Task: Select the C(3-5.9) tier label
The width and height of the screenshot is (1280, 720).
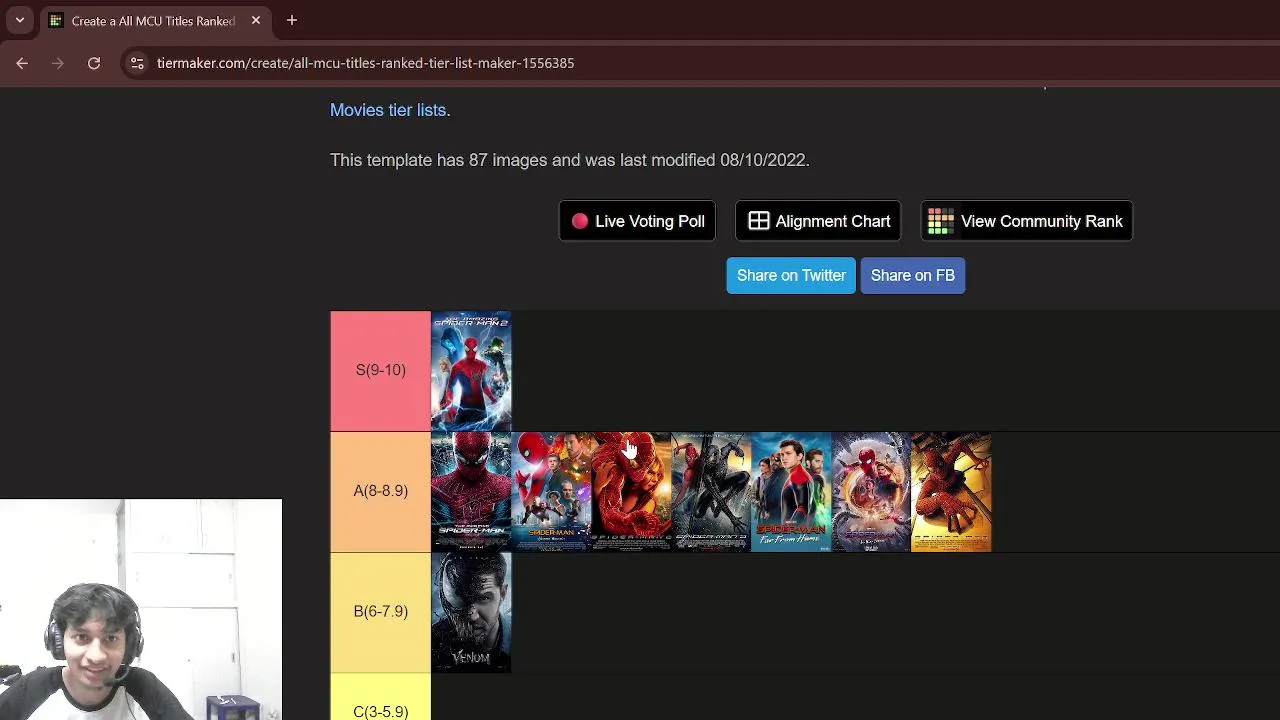Action: [x=380, y=698]
